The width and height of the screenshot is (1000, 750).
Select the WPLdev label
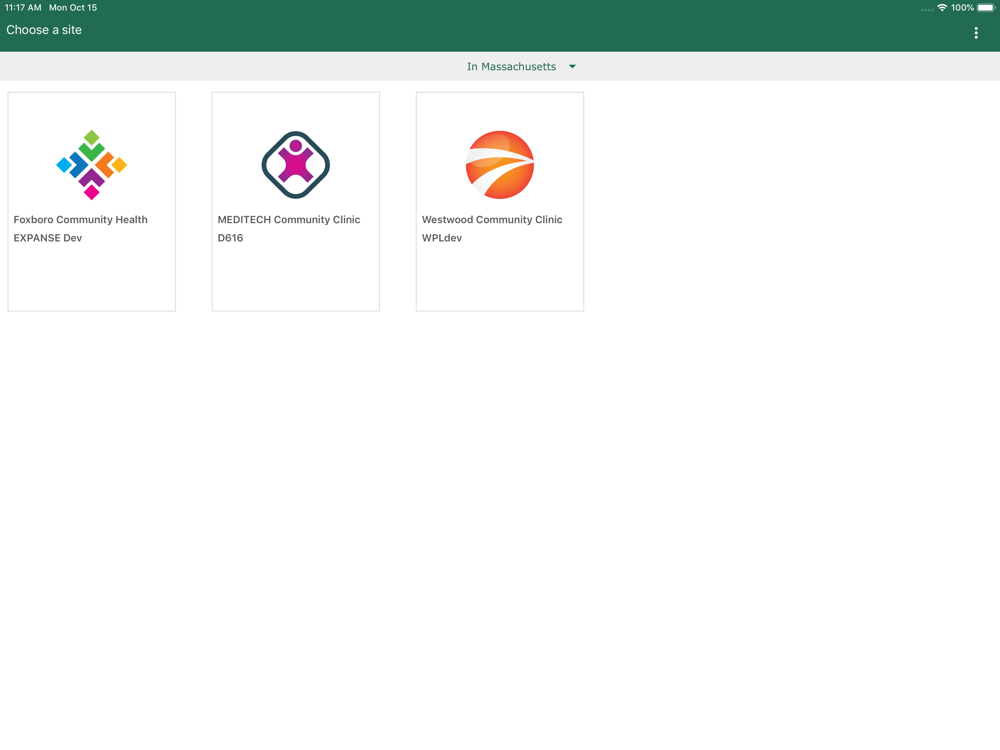442,238
